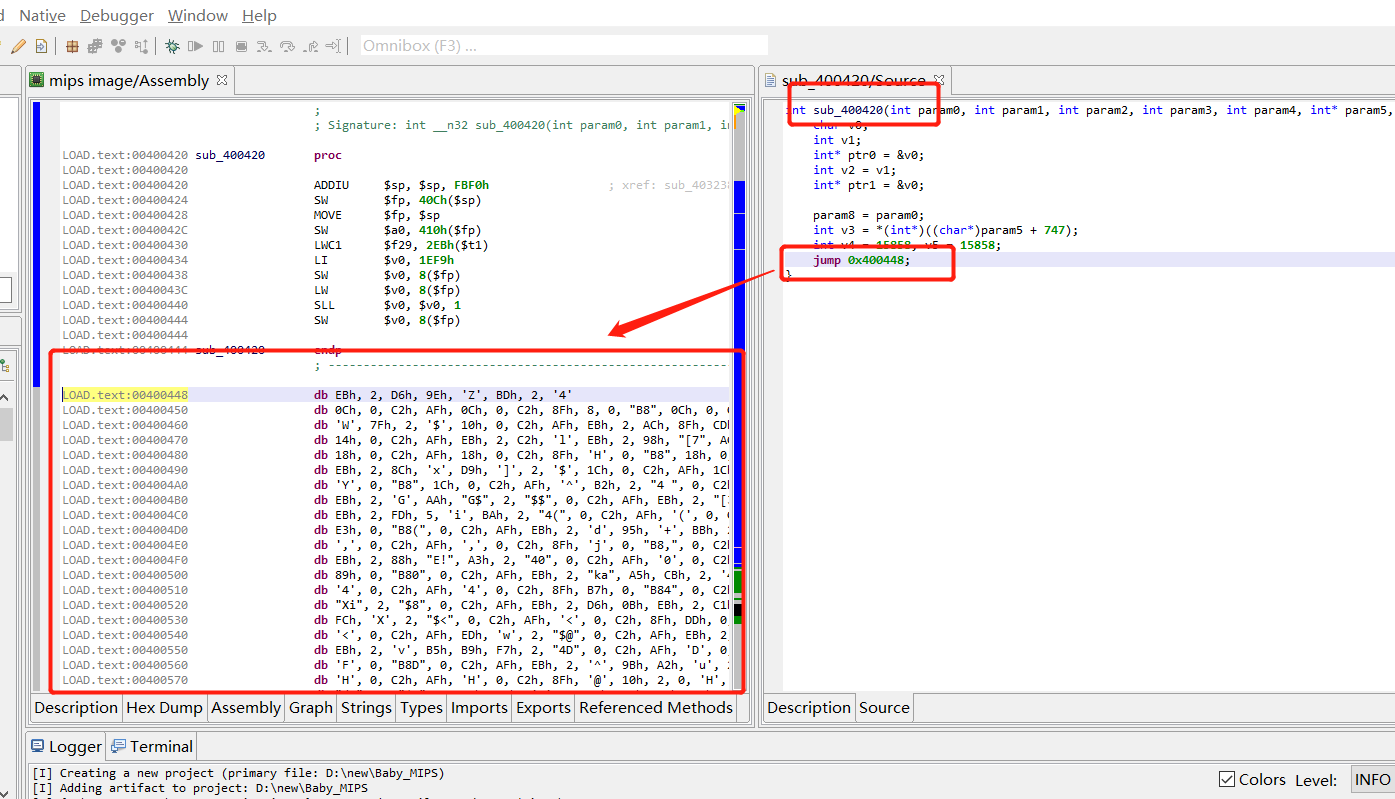This screenshot has height=799, width=1395.
Task: Click the document export arrow icon
Action: tap(41, 46)
